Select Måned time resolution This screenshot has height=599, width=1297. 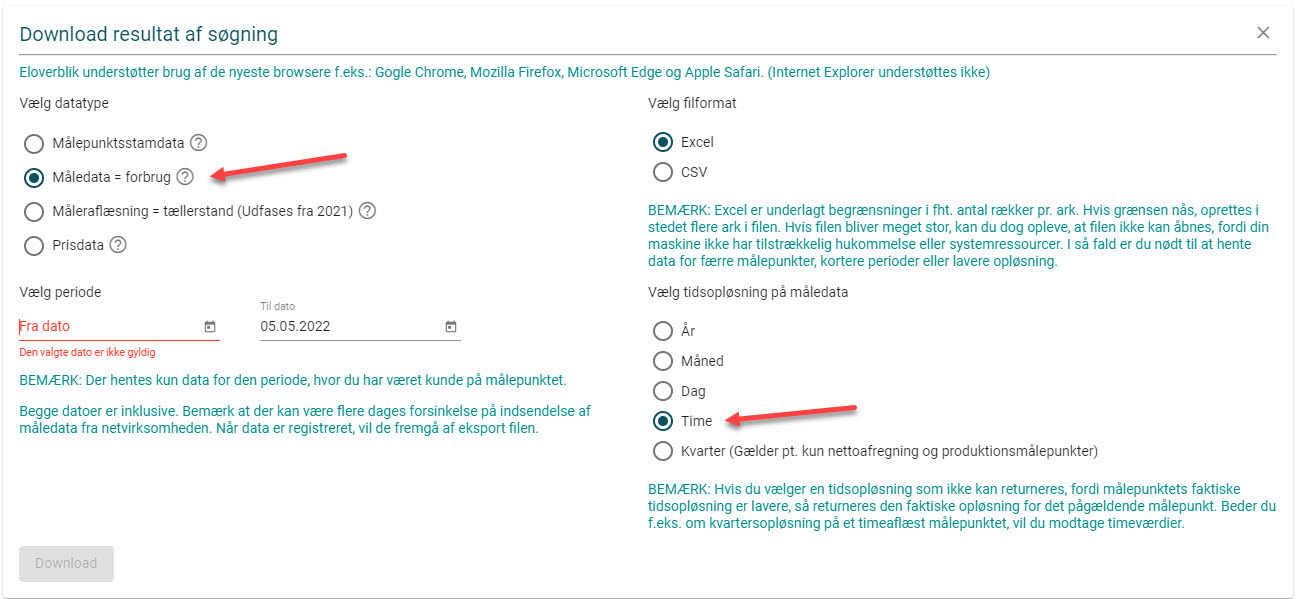[662, 361]
